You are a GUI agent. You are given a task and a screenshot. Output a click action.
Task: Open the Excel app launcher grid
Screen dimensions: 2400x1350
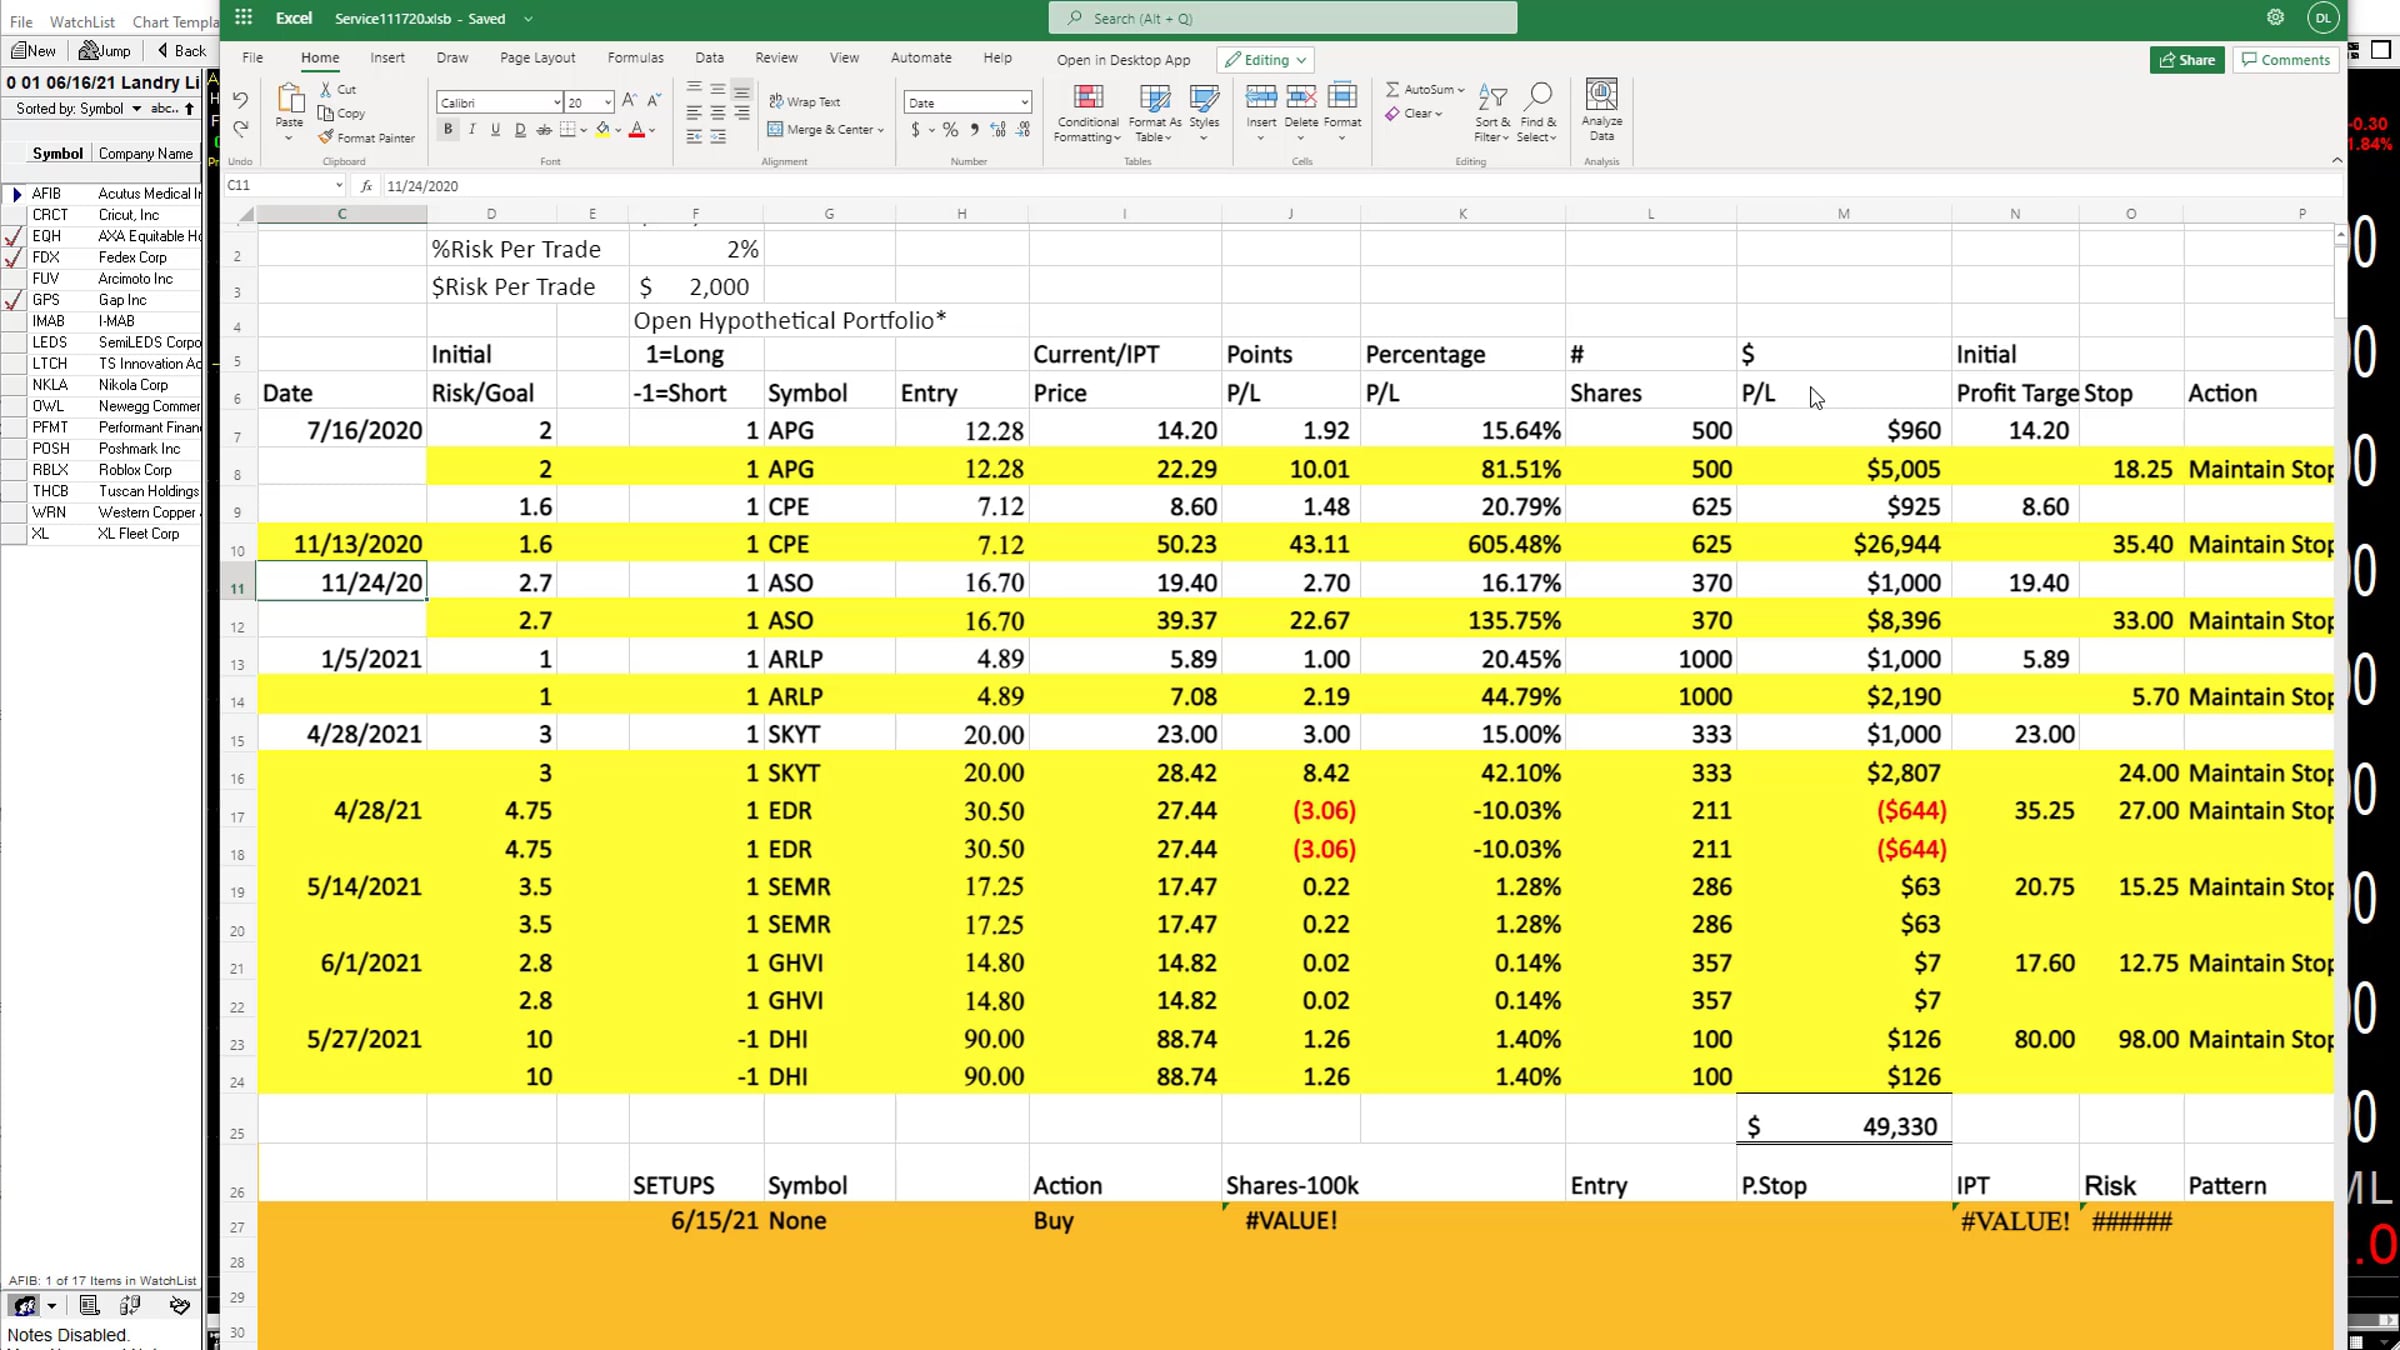click(244, 18)
